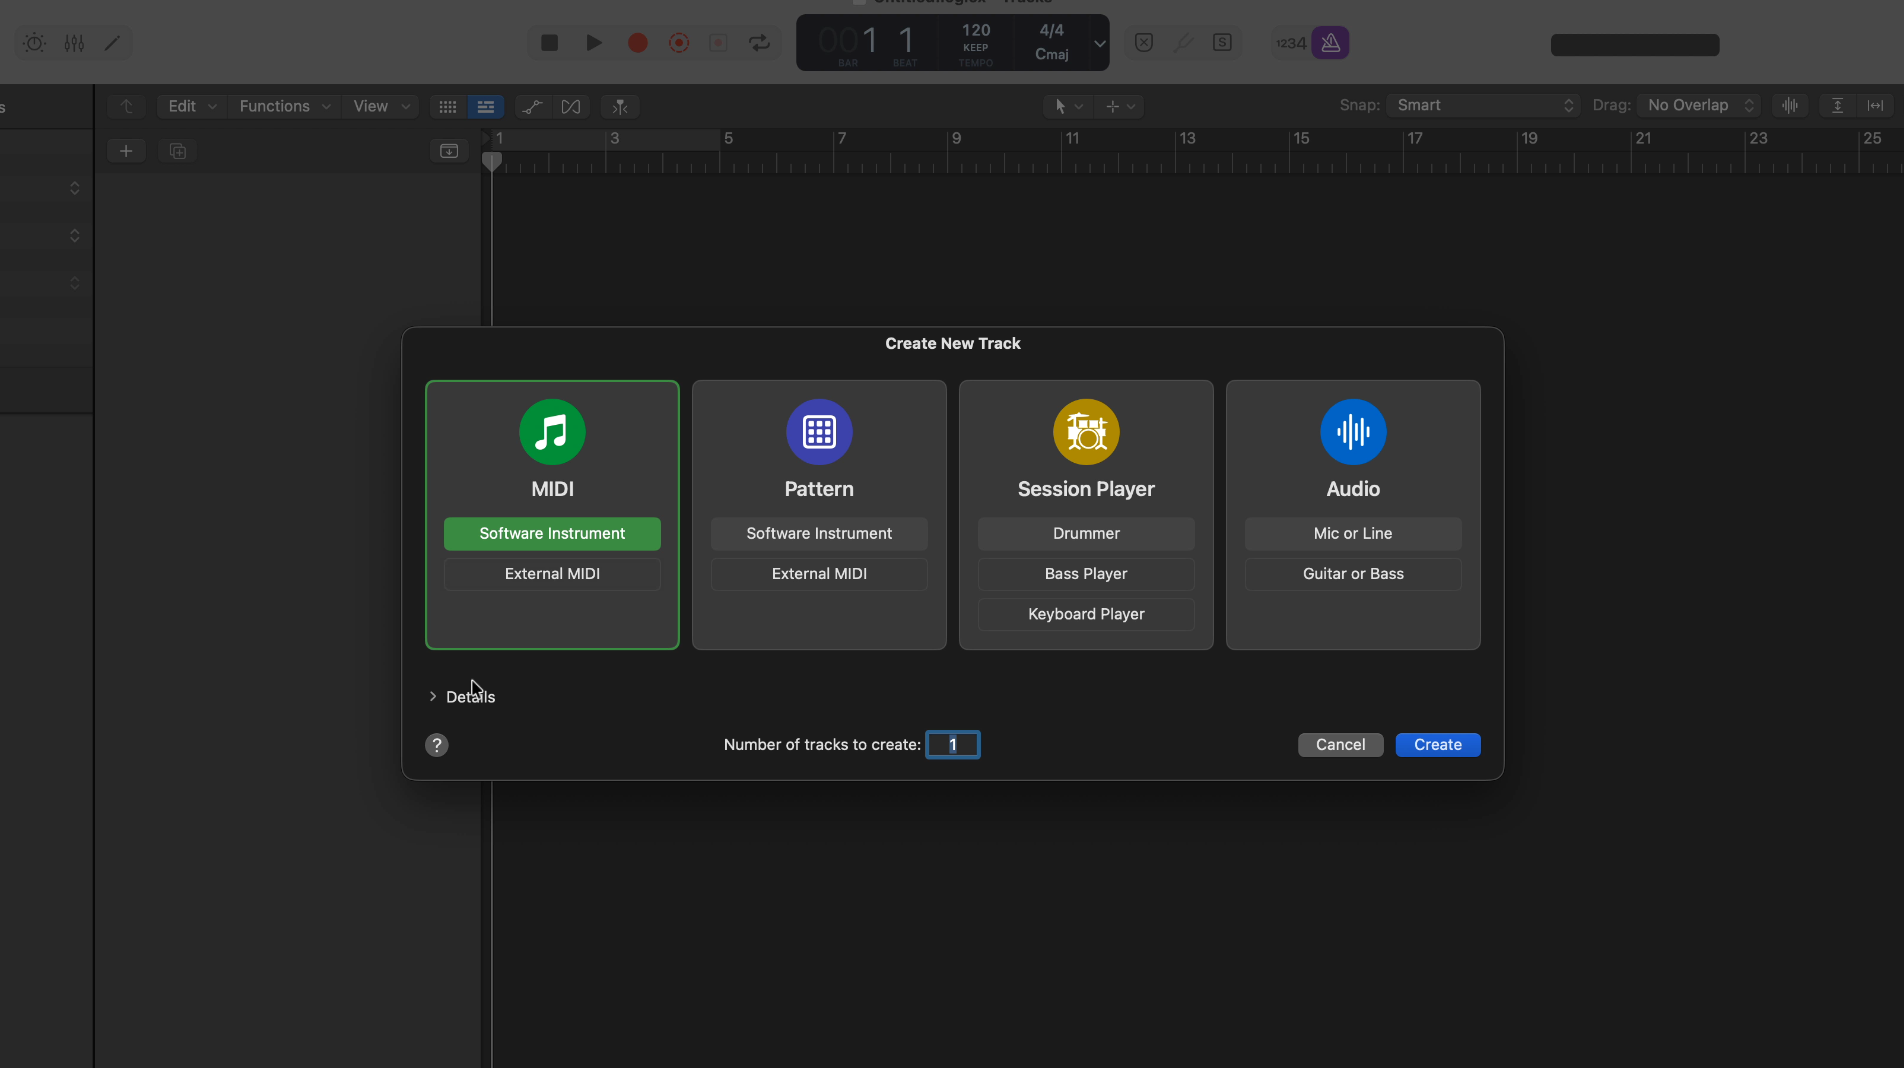Click the red Record button

pyautogui.click(x=637, y=43)
